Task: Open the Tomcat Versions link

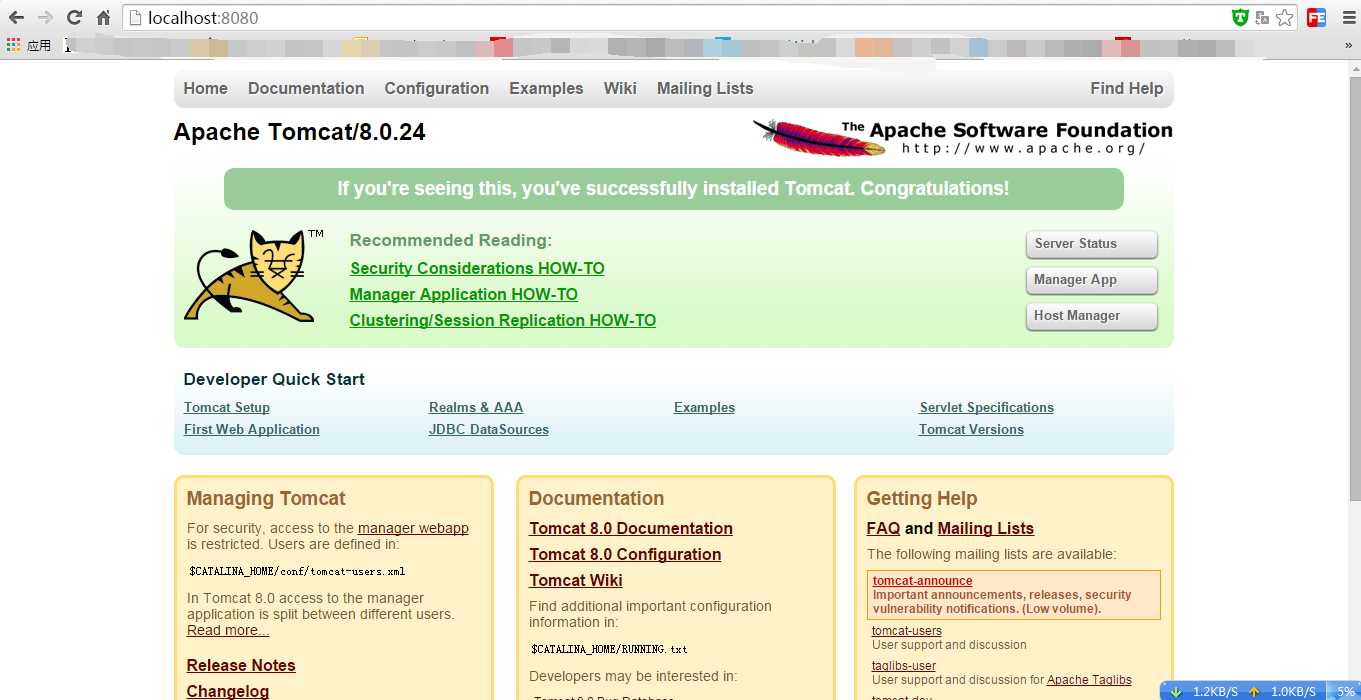Action: click(972, 429)
